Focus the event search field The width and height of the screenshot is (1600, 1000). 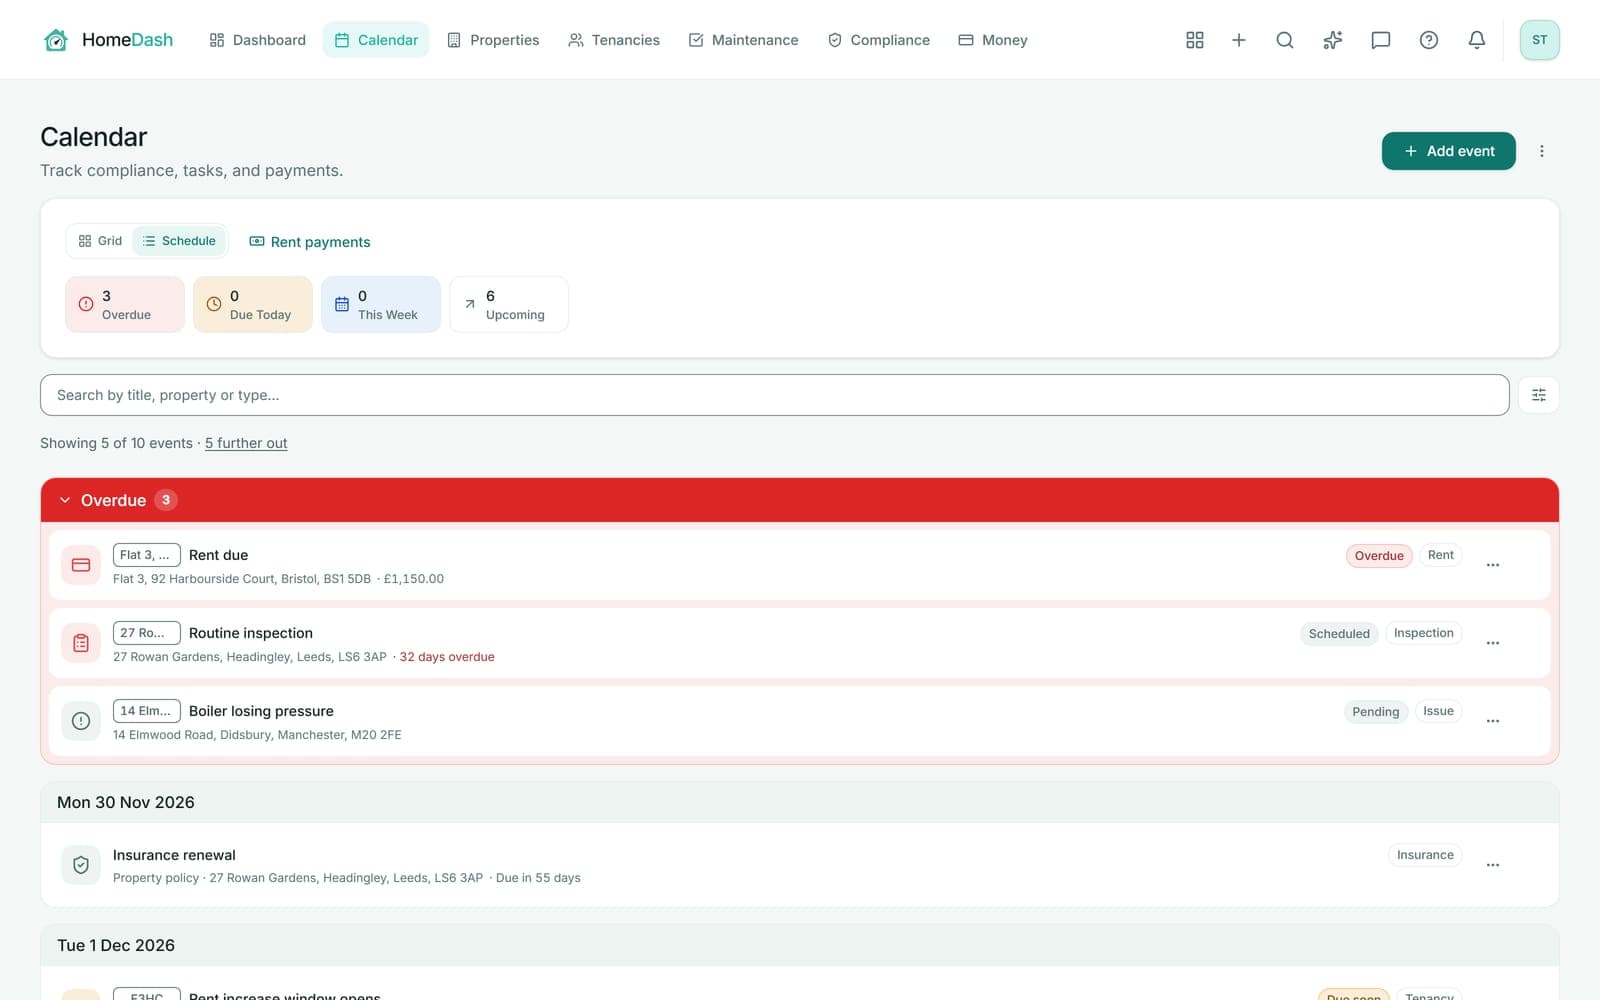point(774,395)
